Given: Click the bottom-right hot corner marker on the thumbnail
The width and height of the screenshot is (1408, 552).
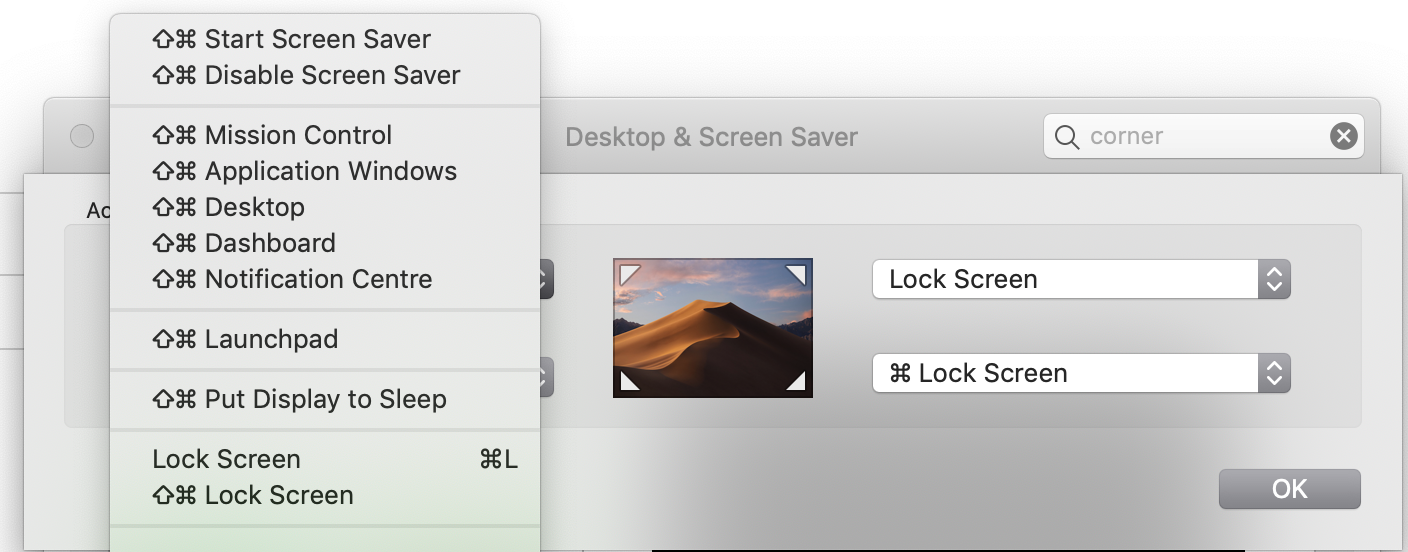Looking at the screenshot, I should (796, 381).
